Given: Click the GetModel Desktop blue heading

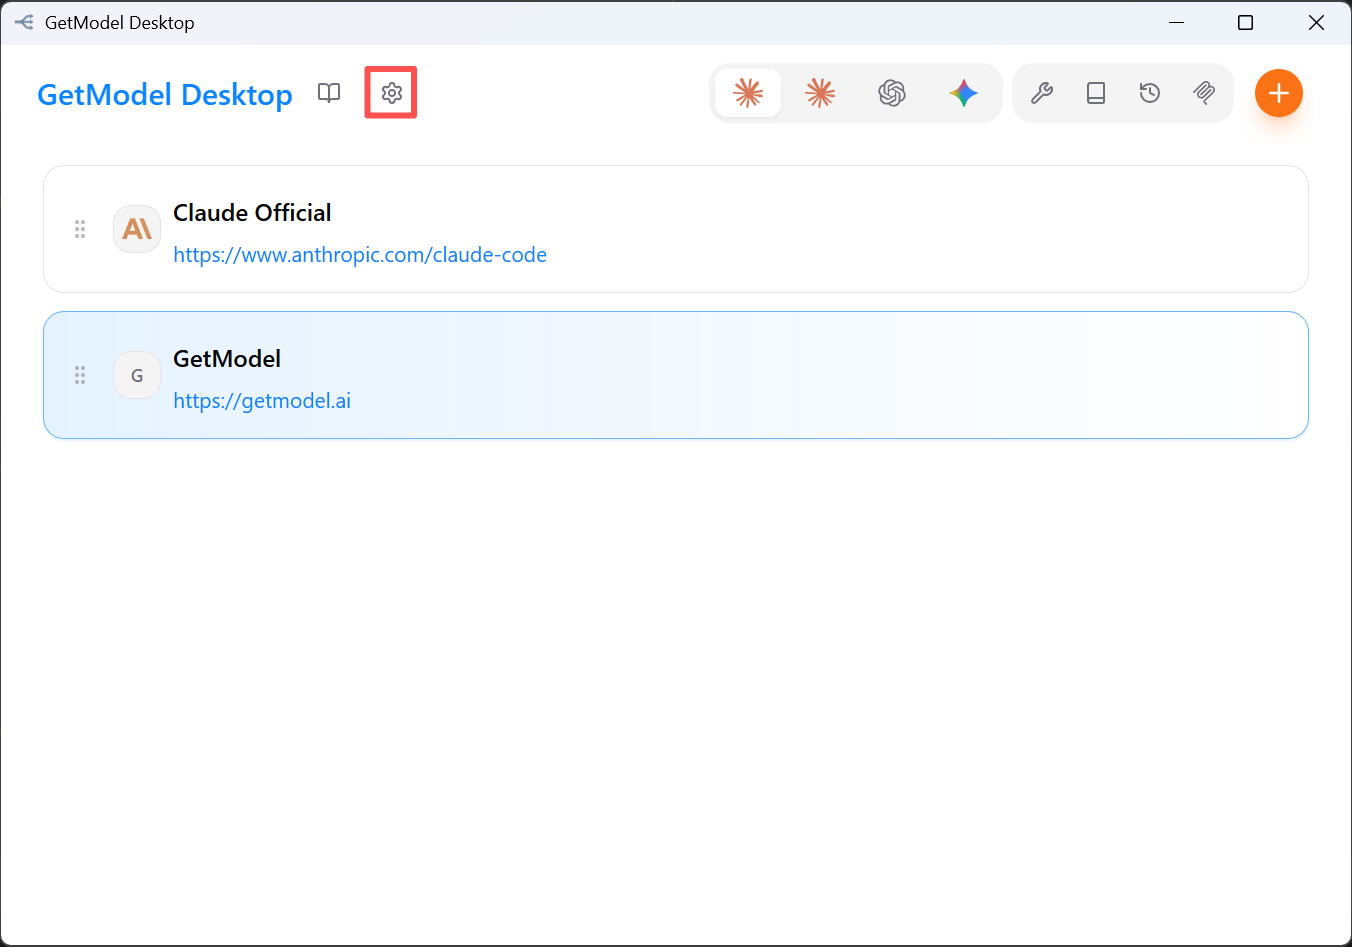Looking at the screenshot, I should (165, 95).
